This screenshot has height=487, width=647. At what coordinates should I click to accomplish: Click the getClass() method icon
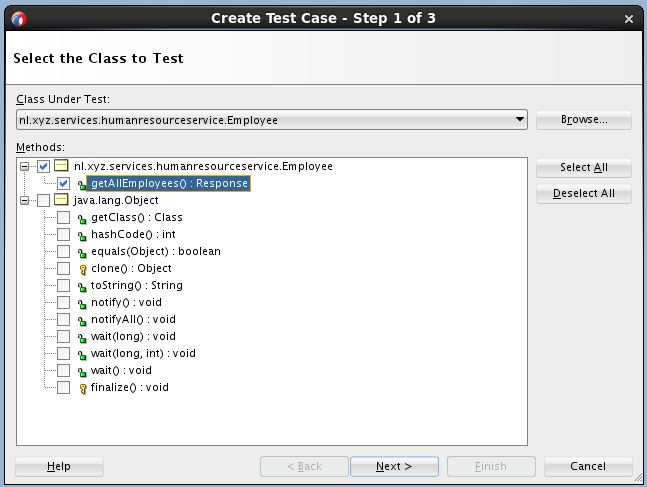tap(82, 218)
